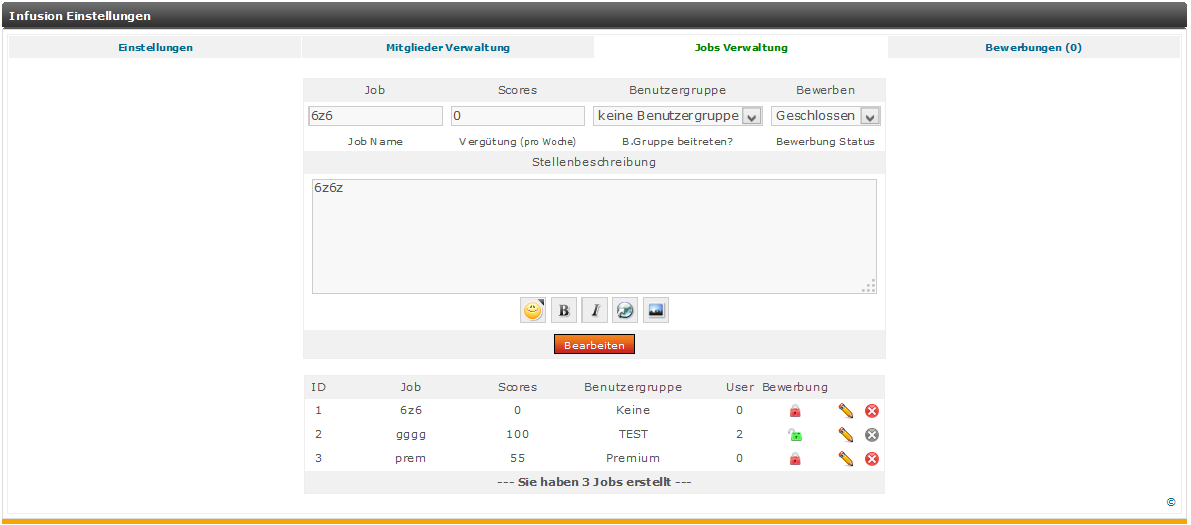1191x525 pixels.
Task: Click the Scores input field
Action: (x=518, y=115)
